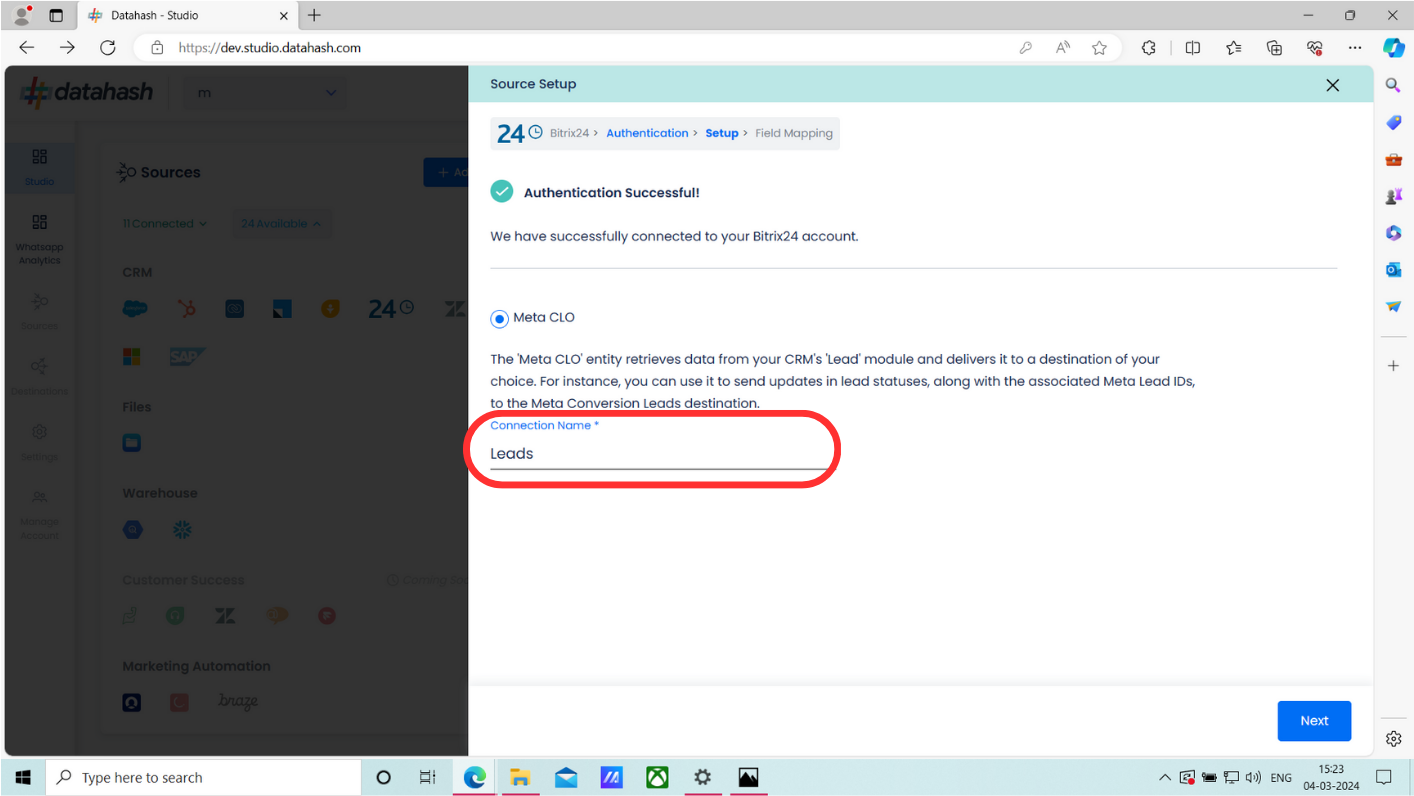Image resolution: width=1414 pixels, height=796 pixels.
Task: Open Collections icon in toolbar
Action: point(1274,47)
